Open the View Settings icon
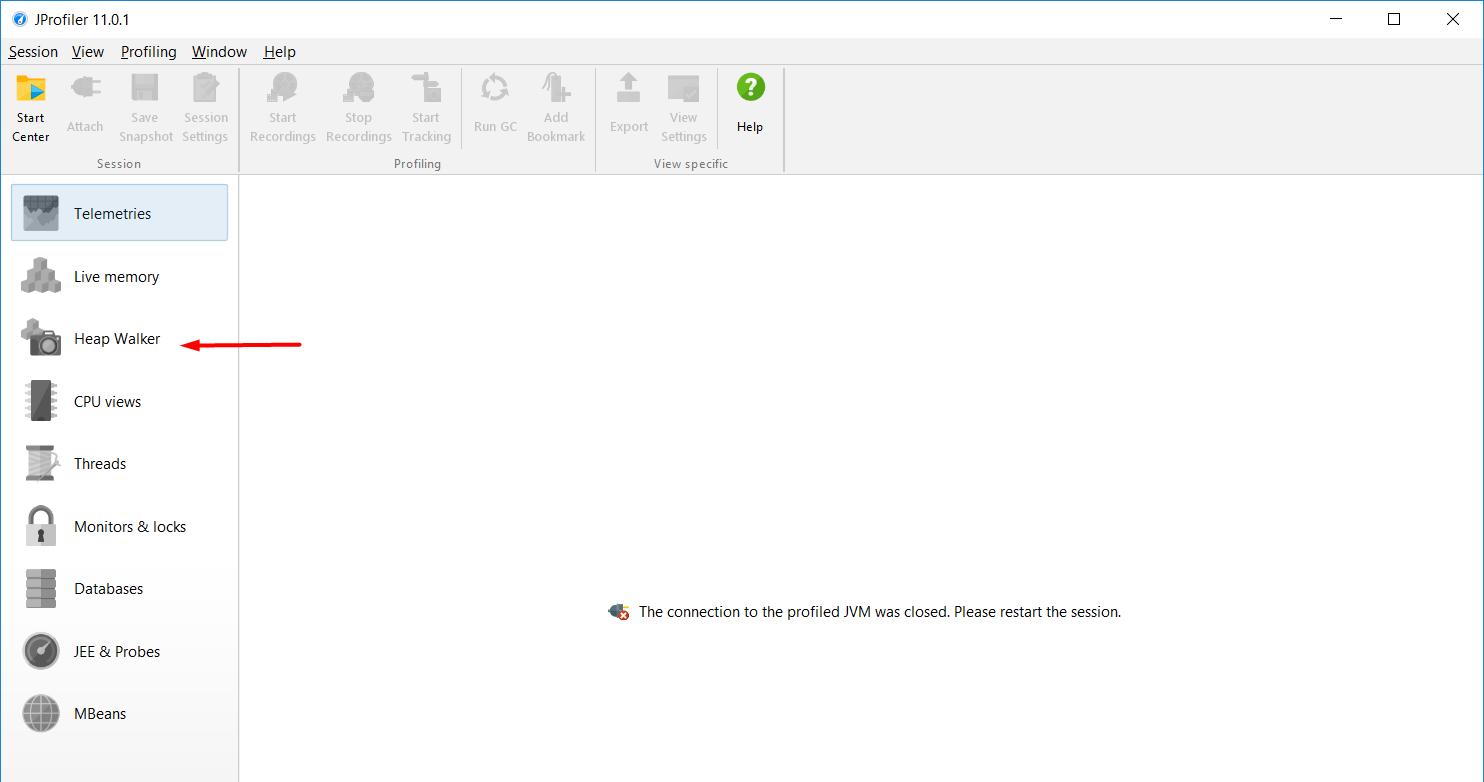Screen dimensions: 1484x782 [x=684, y=88]
